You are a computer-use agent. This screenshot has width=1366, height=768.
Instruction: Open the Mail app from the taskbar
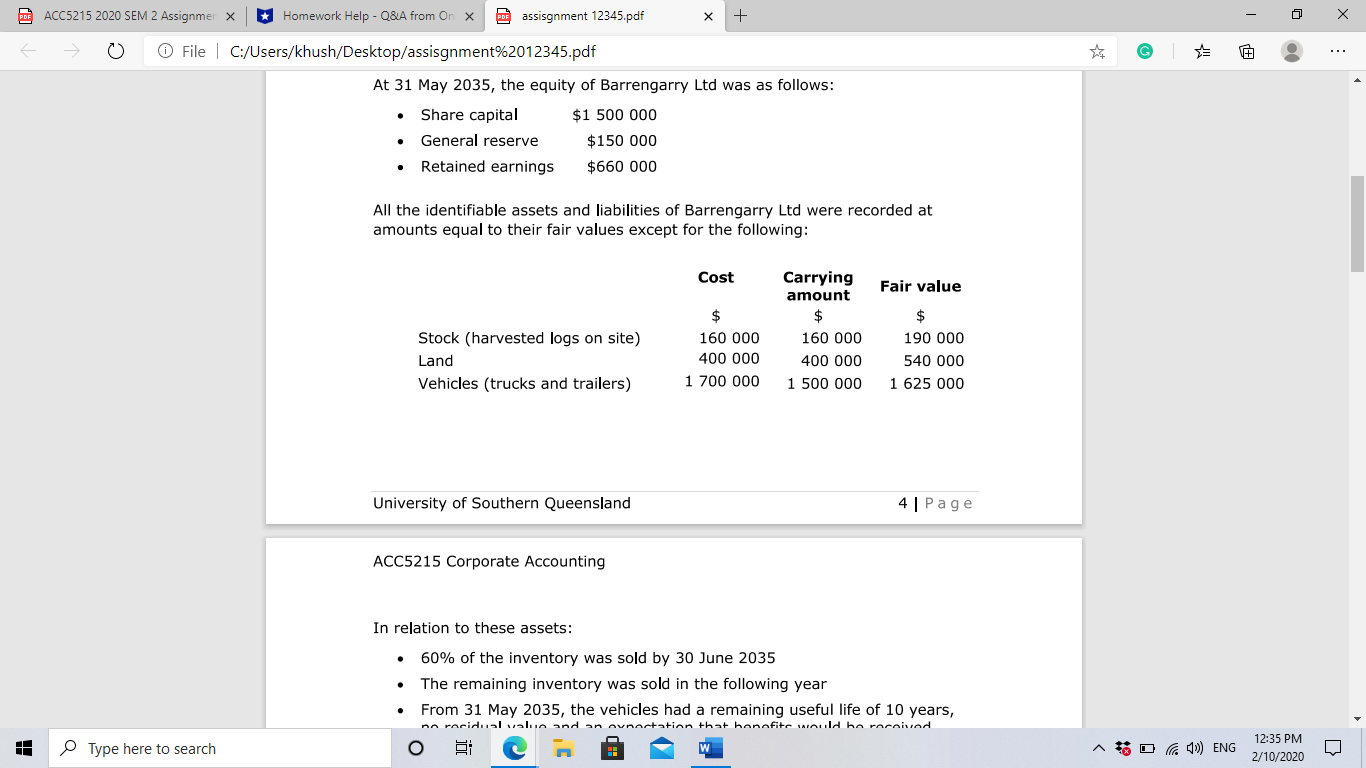(661, 747)
